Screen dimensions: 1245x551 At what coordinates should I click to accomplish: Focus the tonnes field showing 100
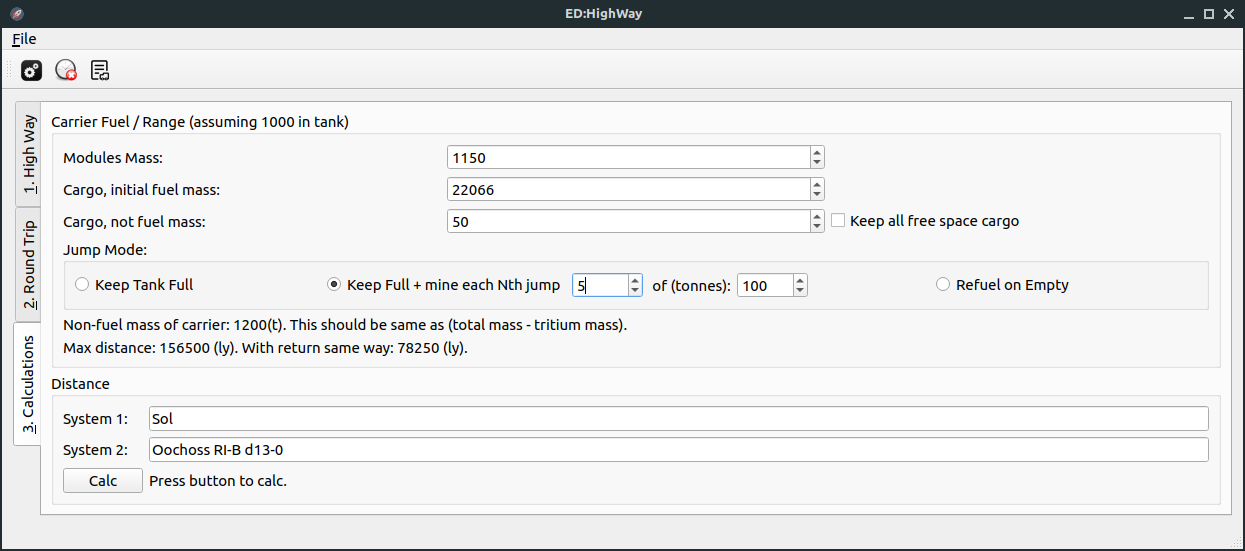(765, 286)
